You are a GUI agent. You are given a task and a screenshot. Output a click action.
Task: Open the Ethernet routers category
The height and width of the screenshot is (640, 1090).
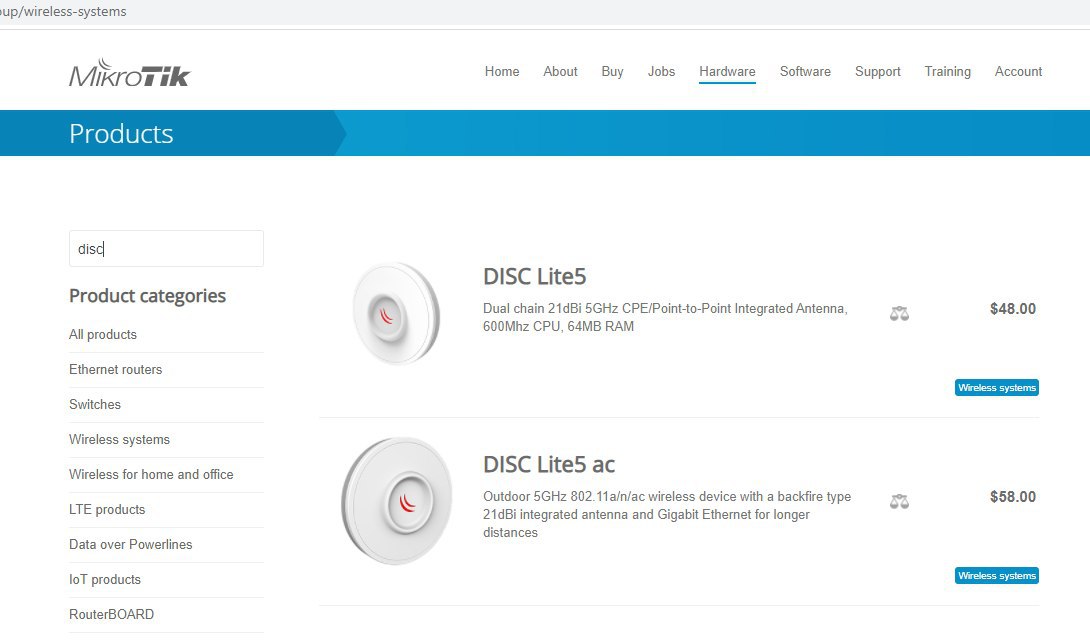click(115, 370)
